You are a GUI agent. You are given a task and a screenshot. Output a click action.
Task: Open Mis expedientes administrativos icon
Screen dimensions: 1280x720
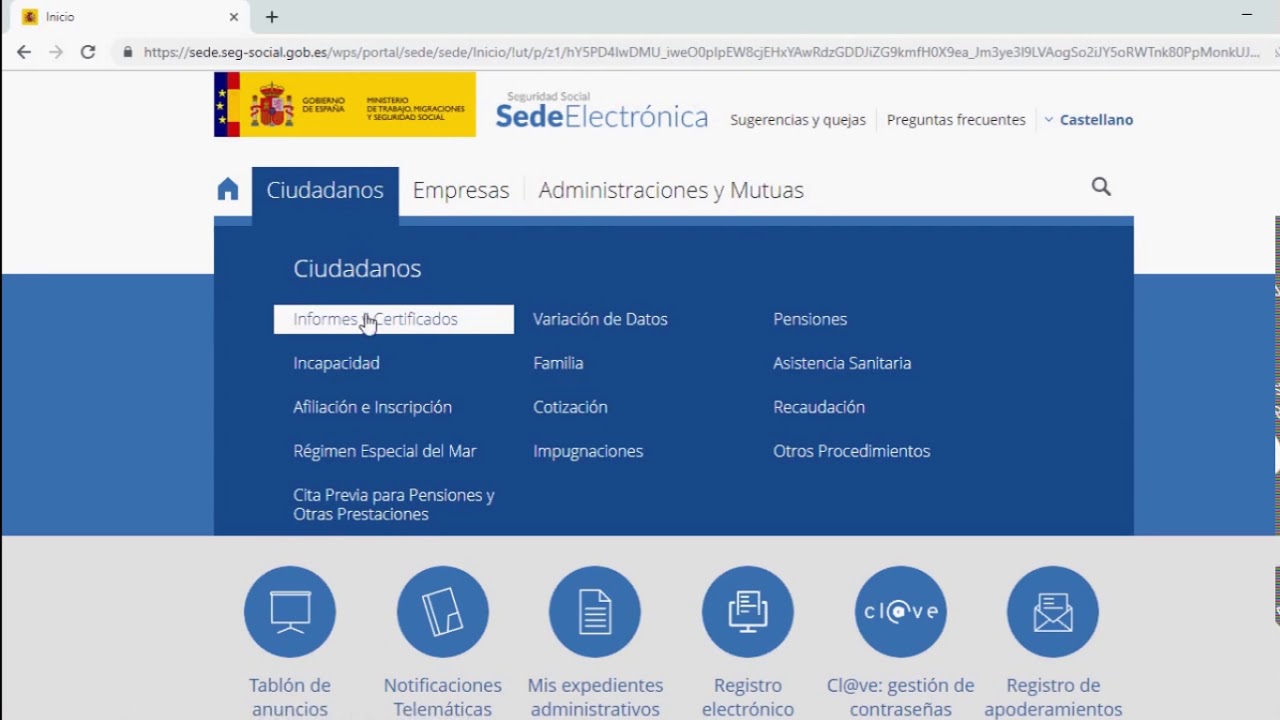(x=595, y=611)
